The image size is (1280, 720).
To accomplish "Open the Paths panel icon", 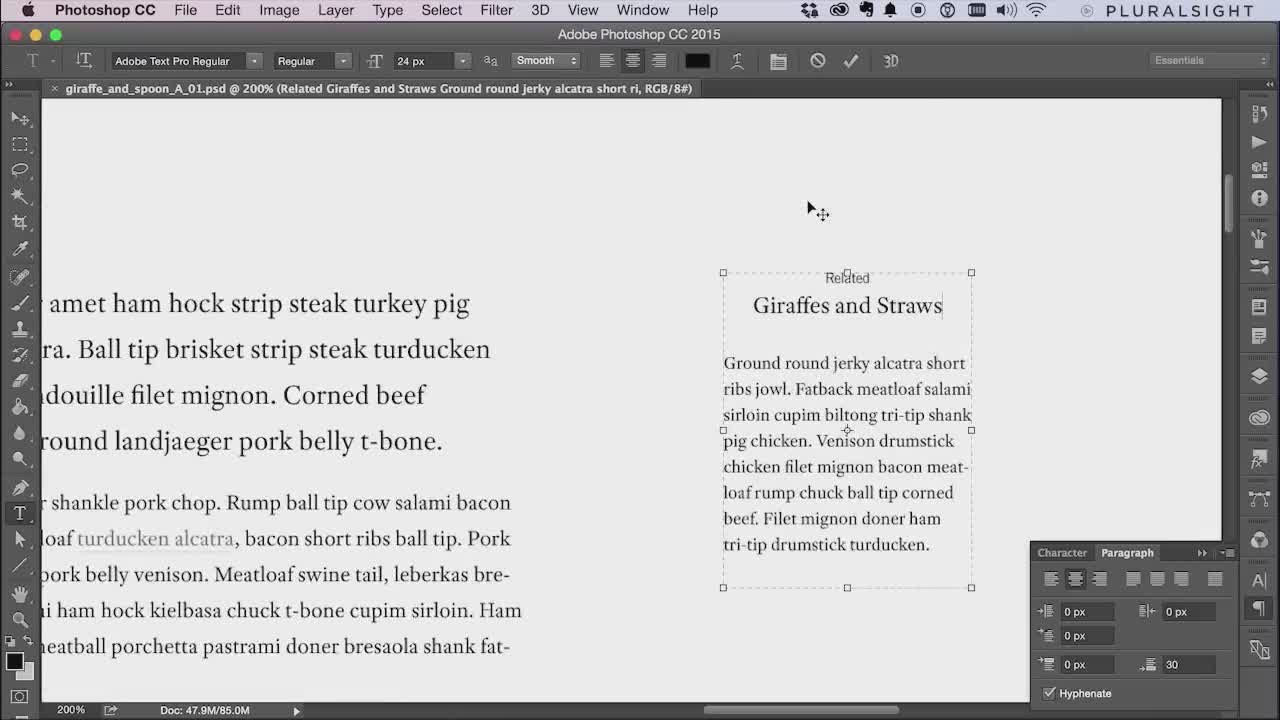I will pos(1259,498).
